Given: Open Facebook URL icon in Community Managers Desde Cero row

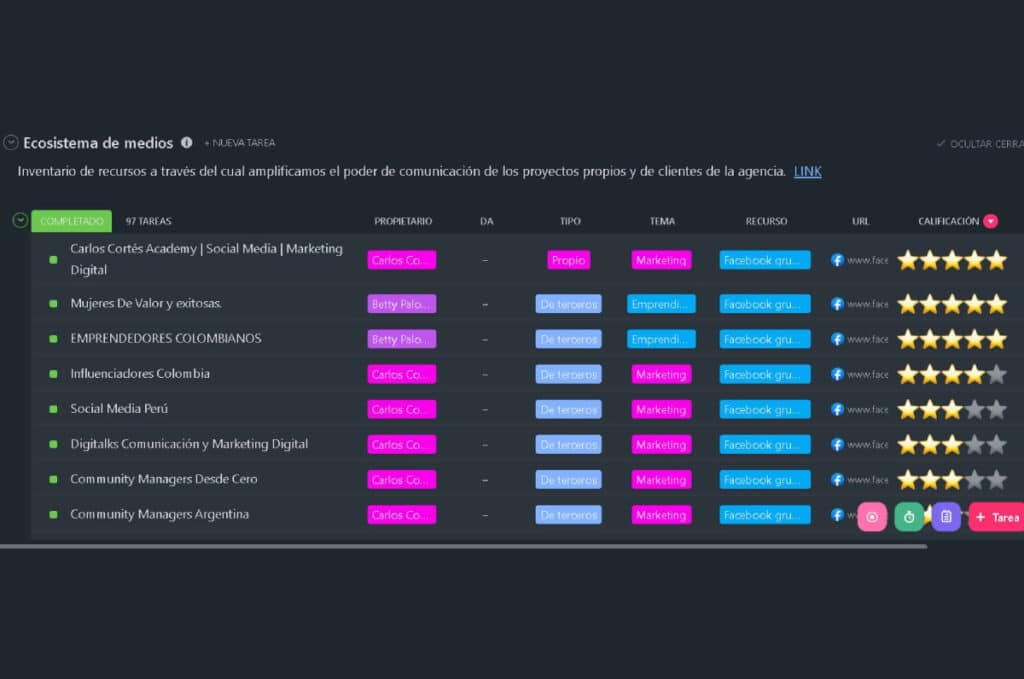Looking at the screenshot, I should click(x=837, y=480).
